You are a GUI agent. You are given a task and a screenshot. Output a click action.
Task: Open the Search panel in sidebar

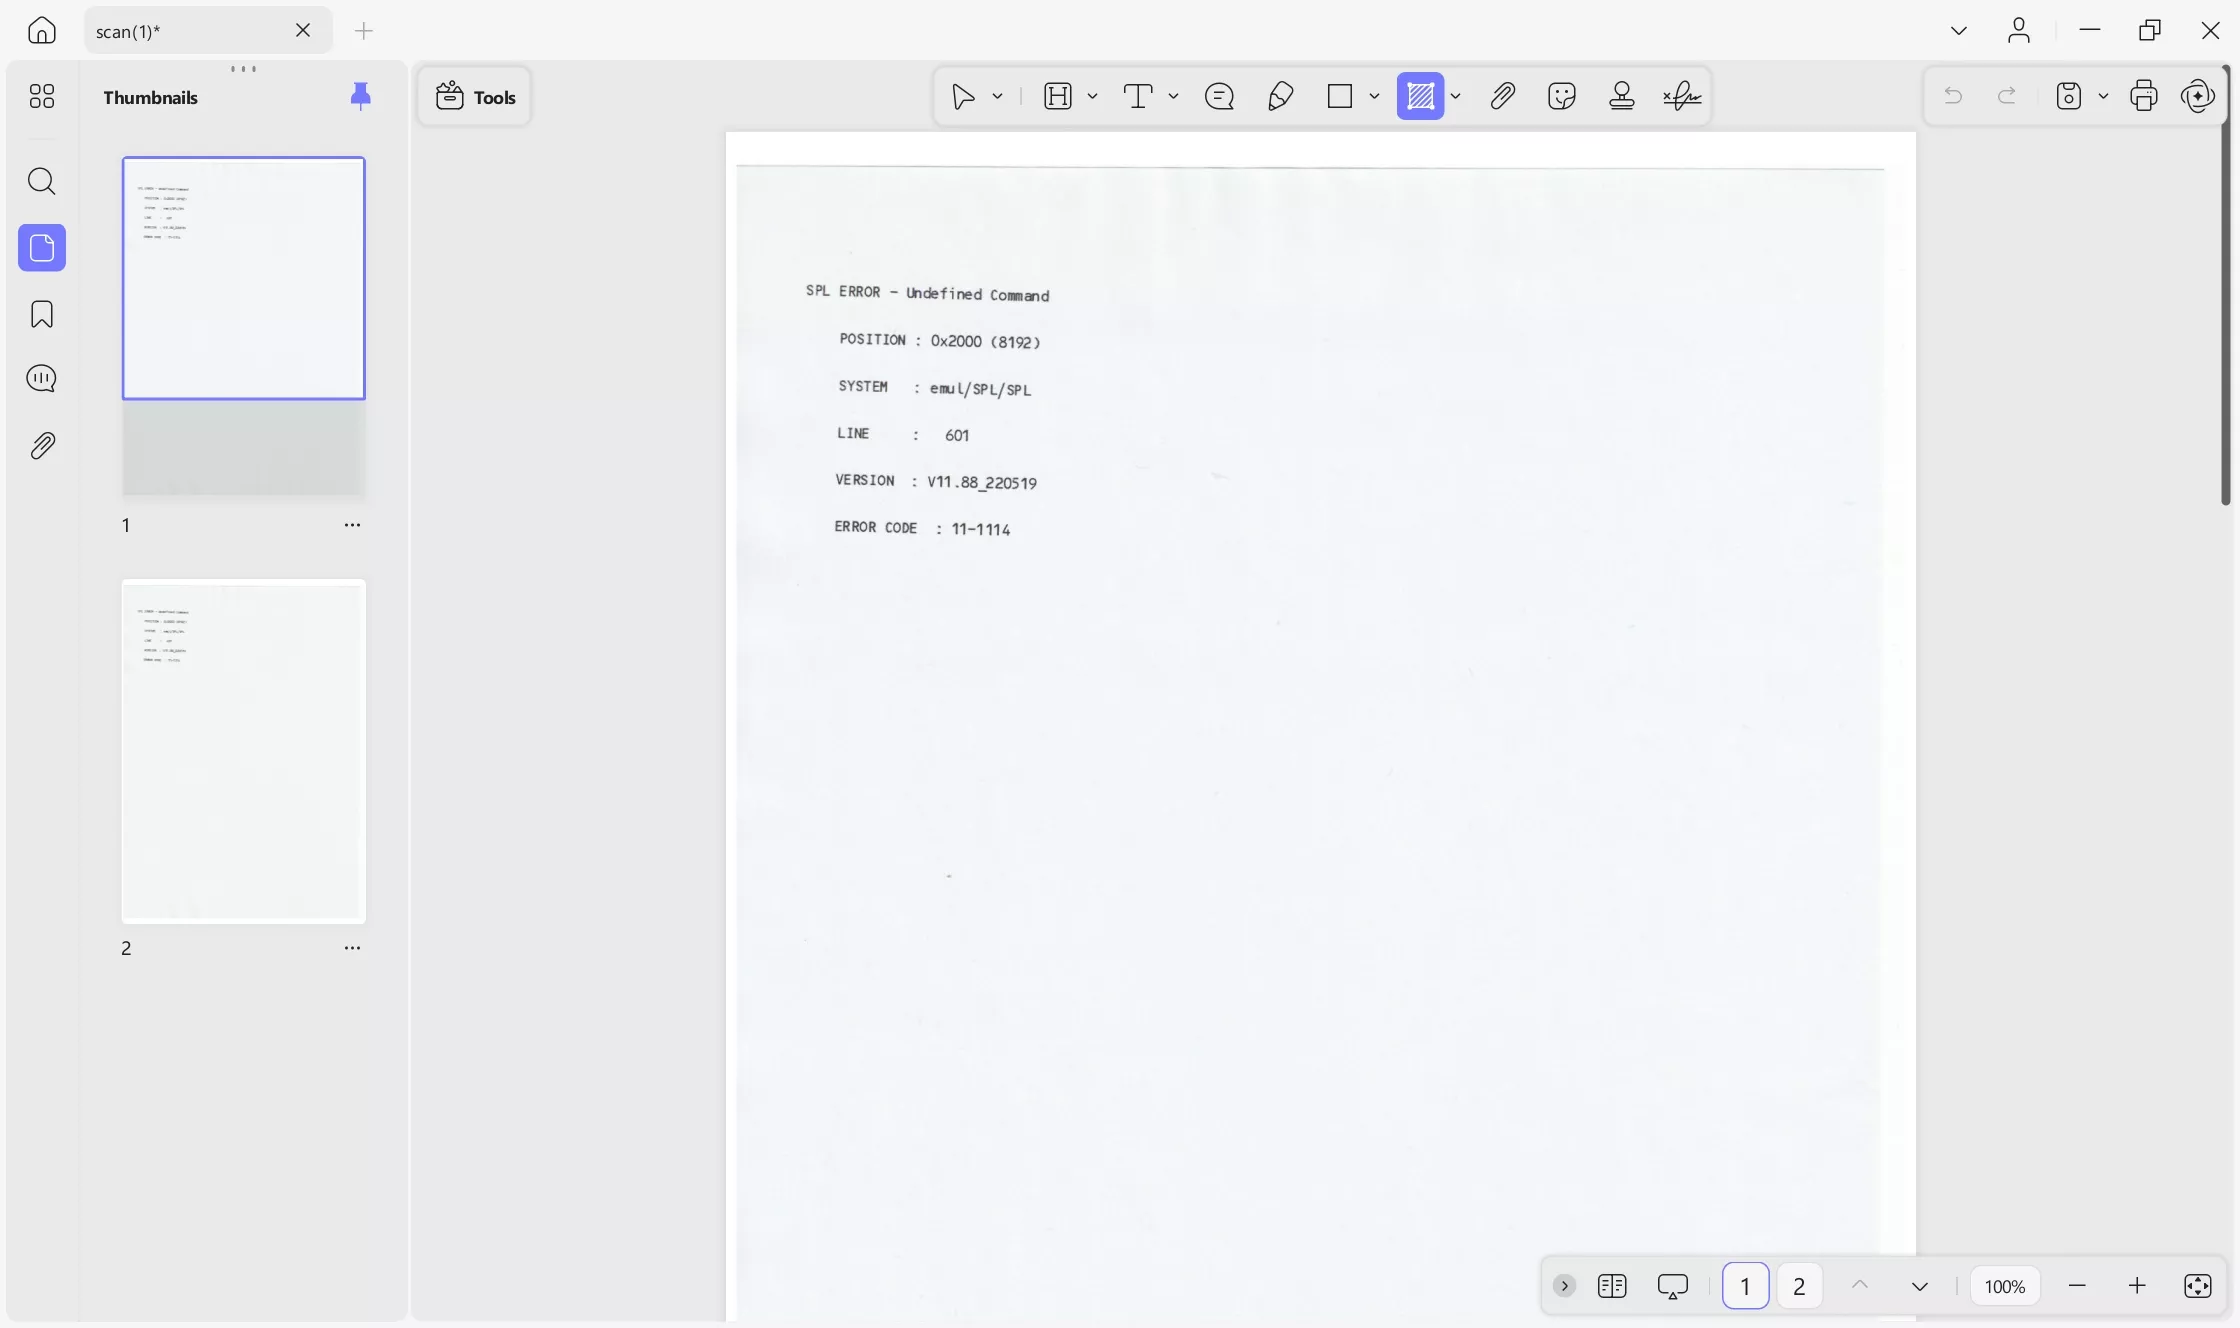click(x=41, y=181)
